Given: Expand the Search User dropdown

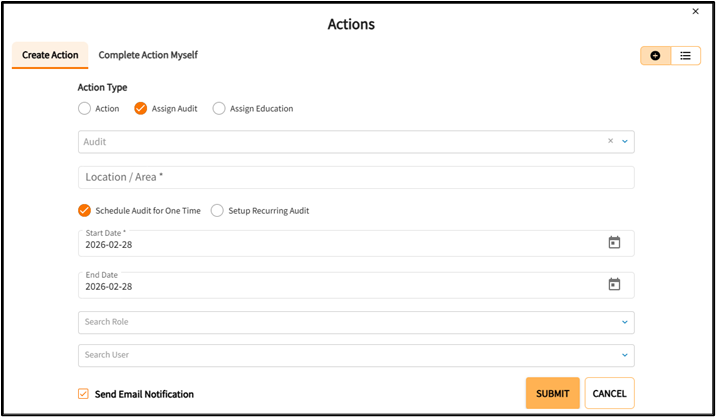Looking at the screenshot, I should pos(625,355).
